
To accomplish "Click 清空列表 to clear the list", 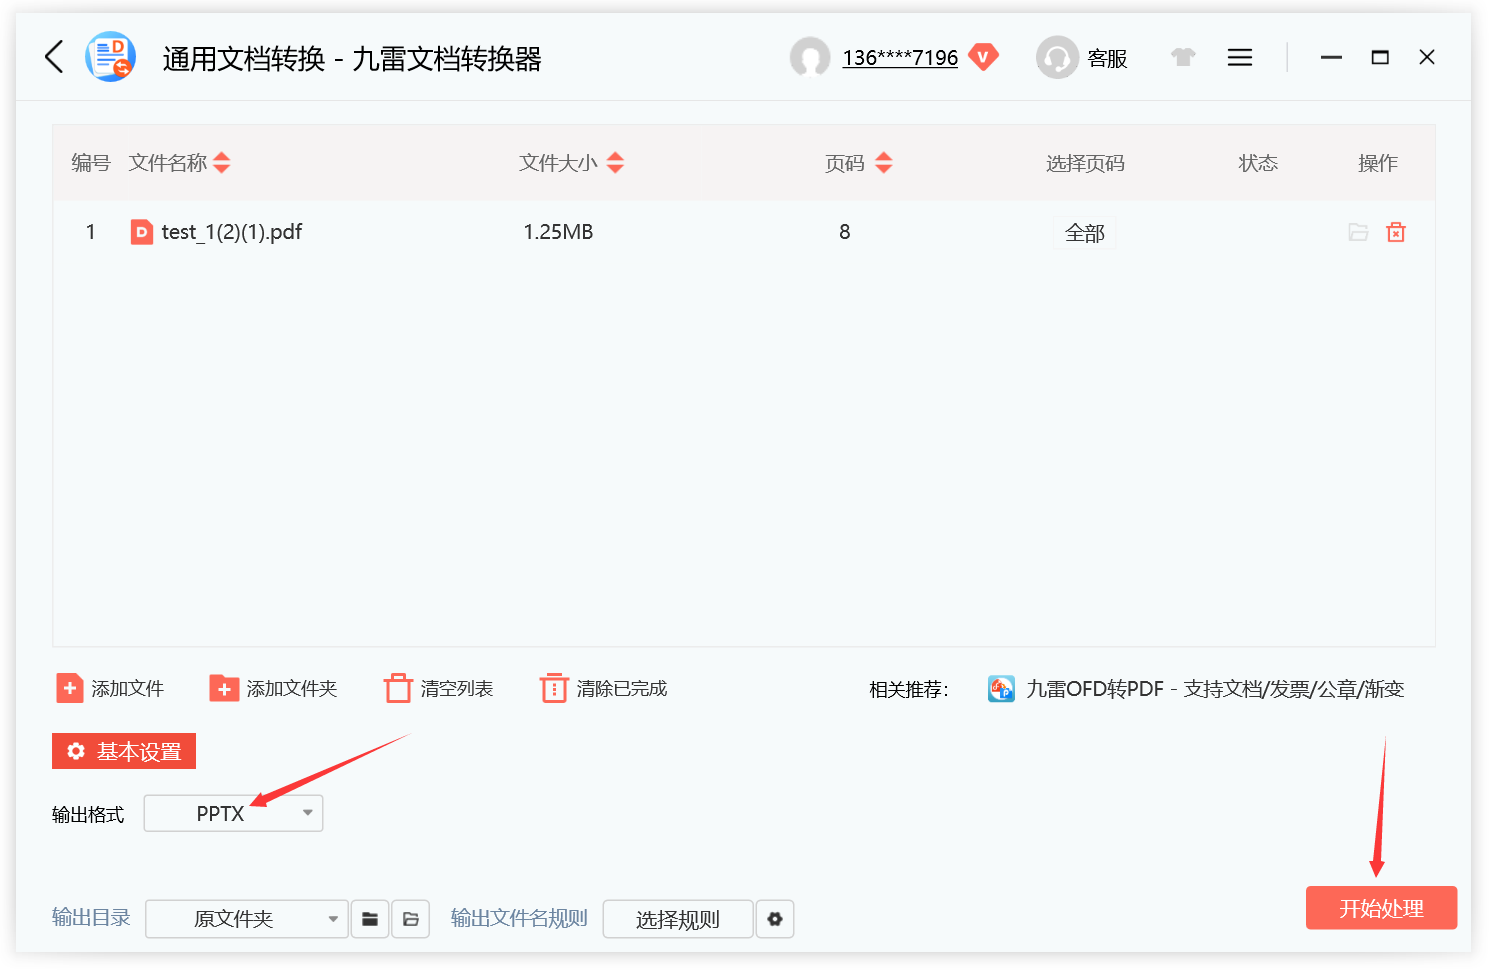I will click(439, 689).
